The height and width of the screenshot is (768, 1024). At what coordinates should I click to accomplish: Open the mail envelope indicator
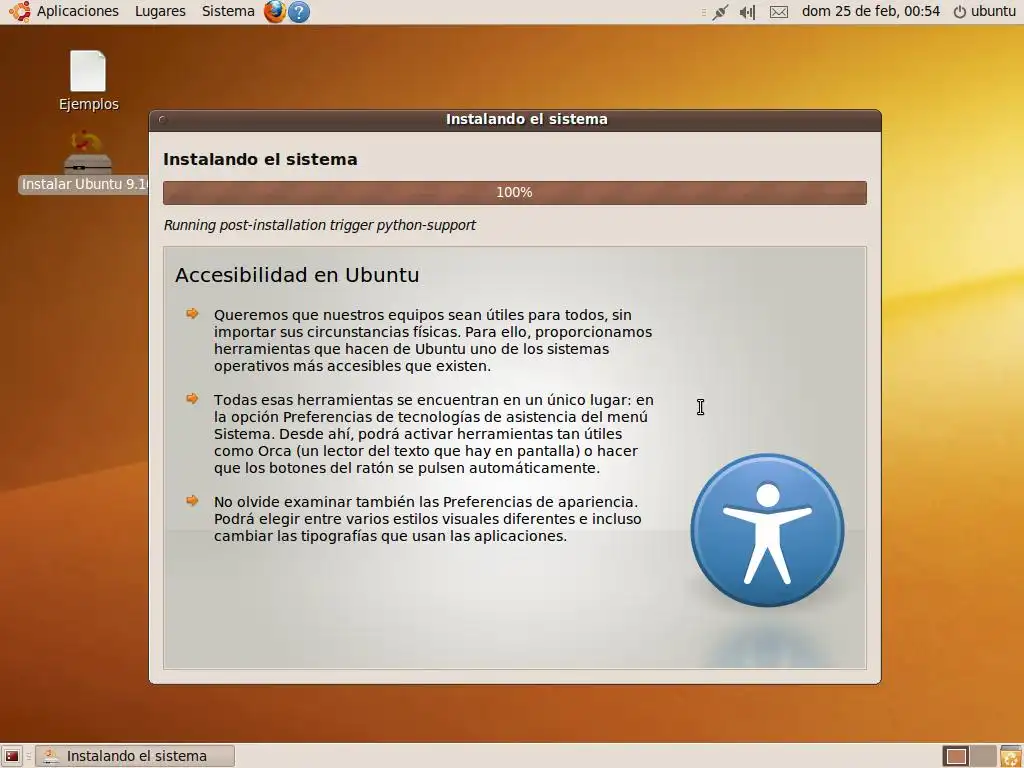coord(778,12)
